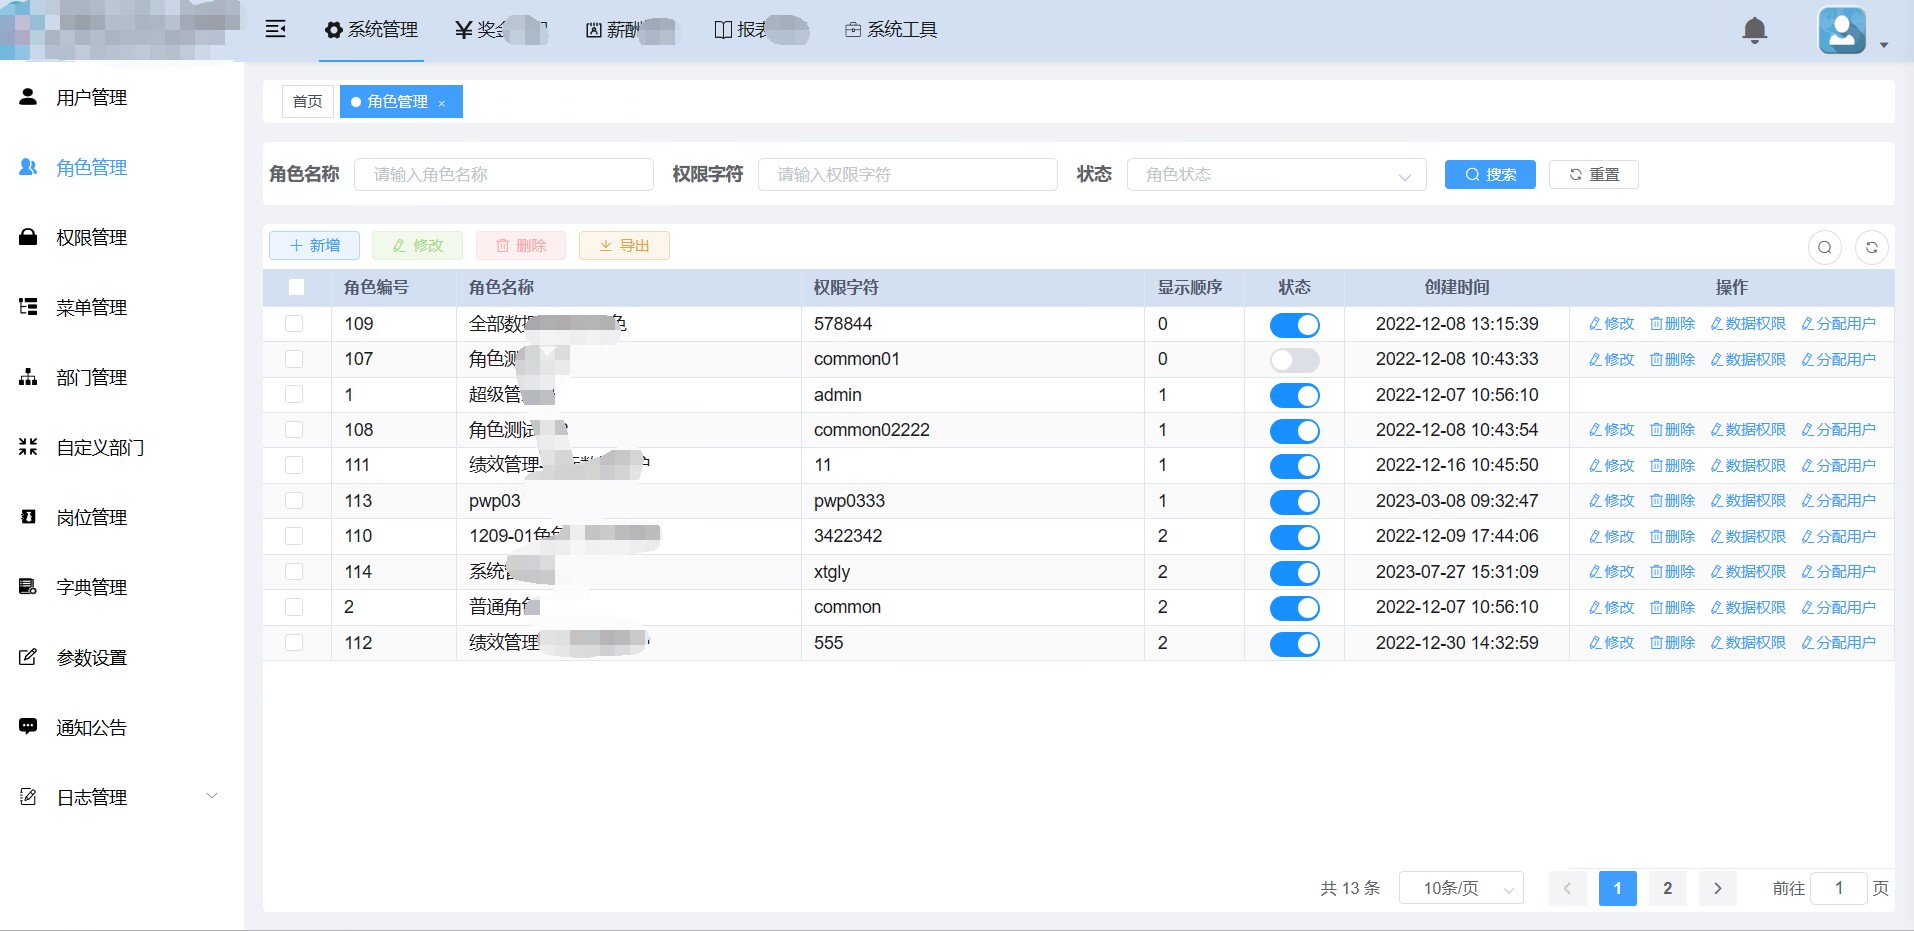Click 删除 for role 107
Viewport: 1914px width, 931px height.
(1672, 360)
